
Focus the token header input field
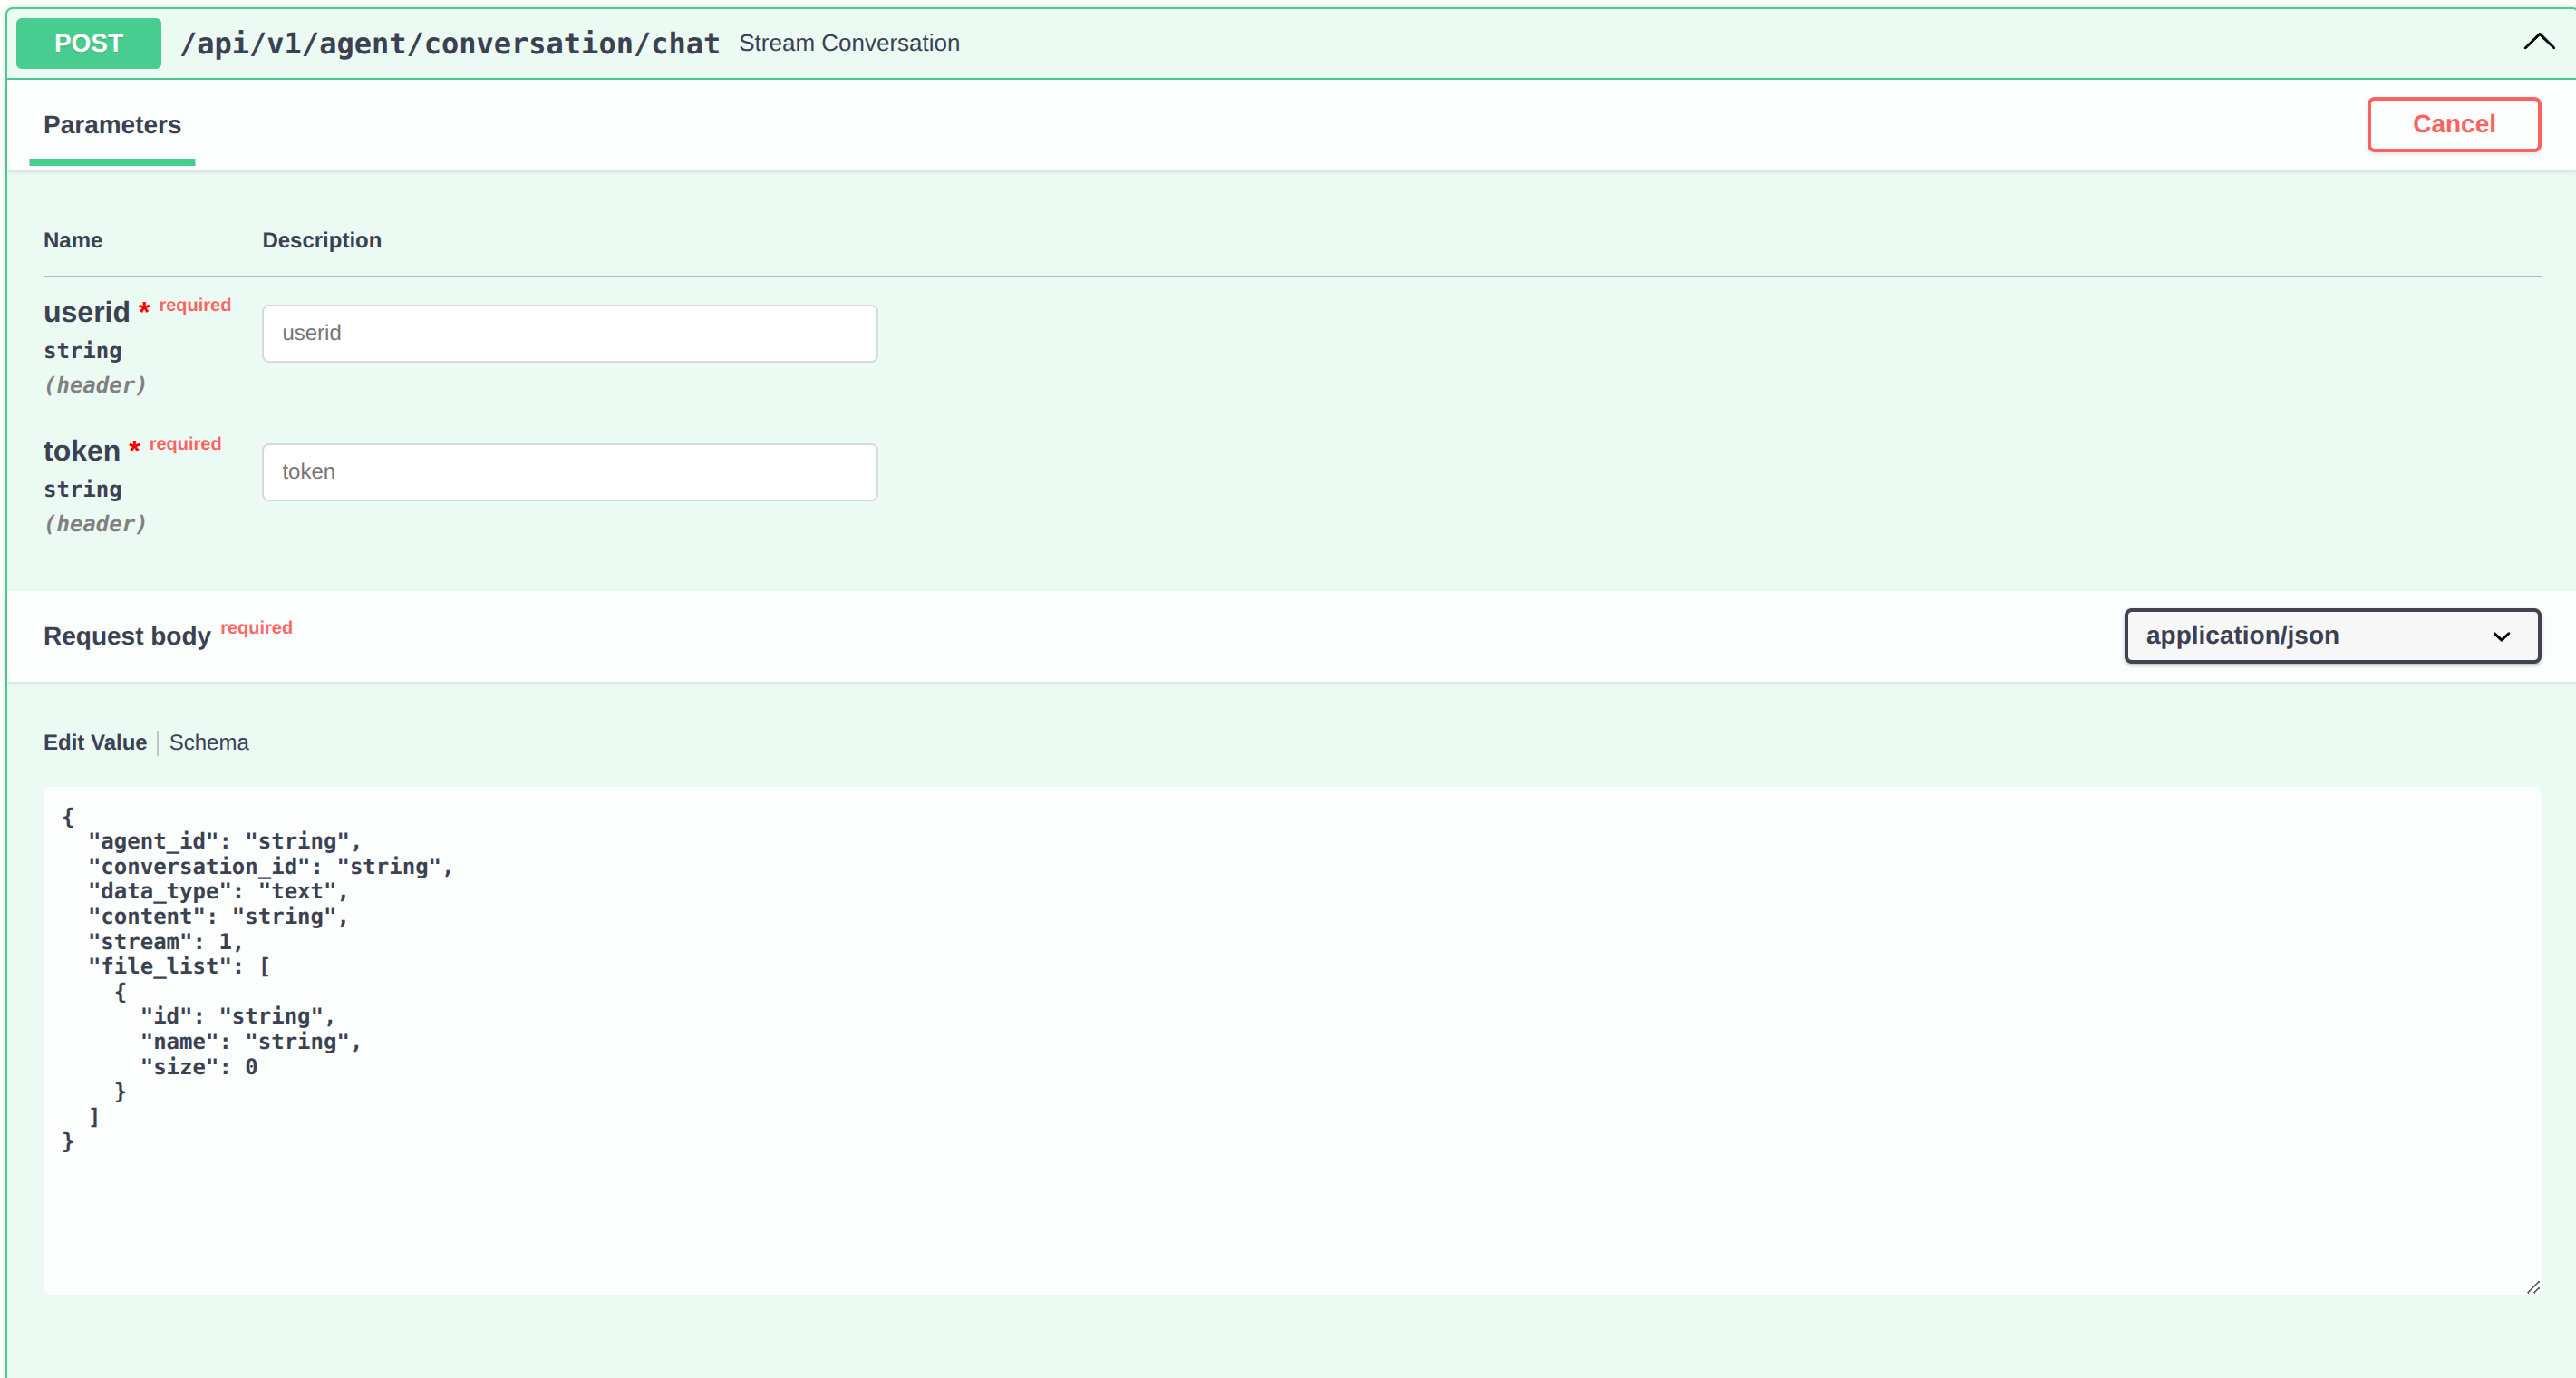click(569, 472)
